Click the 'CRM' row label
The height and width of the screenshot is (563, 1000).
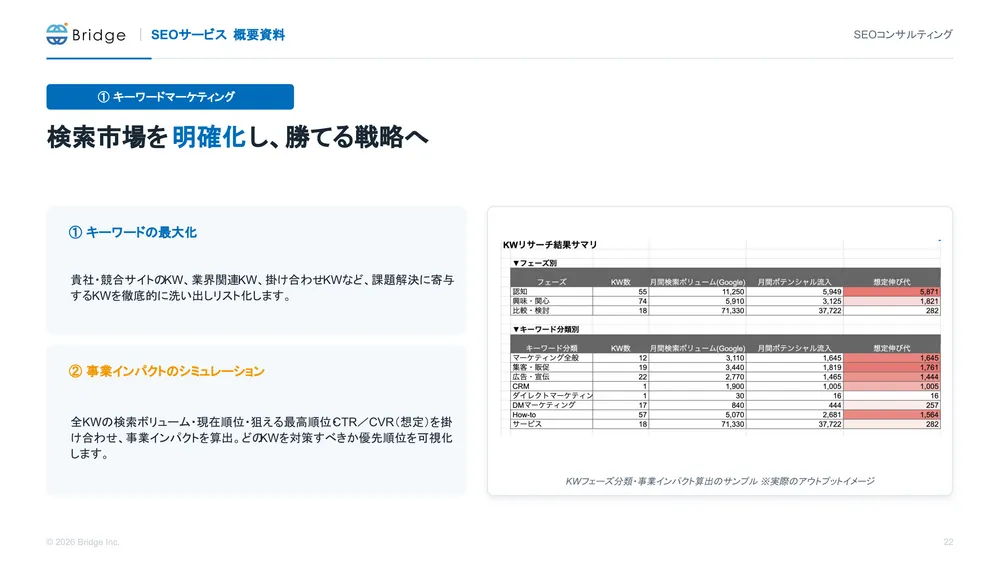tap(520, 386)
